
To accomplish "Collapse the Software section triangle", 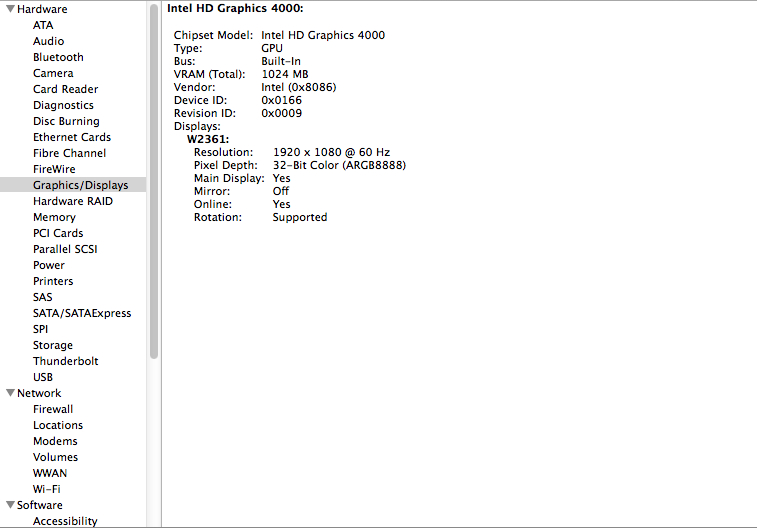I will click(x=10, y=505).
